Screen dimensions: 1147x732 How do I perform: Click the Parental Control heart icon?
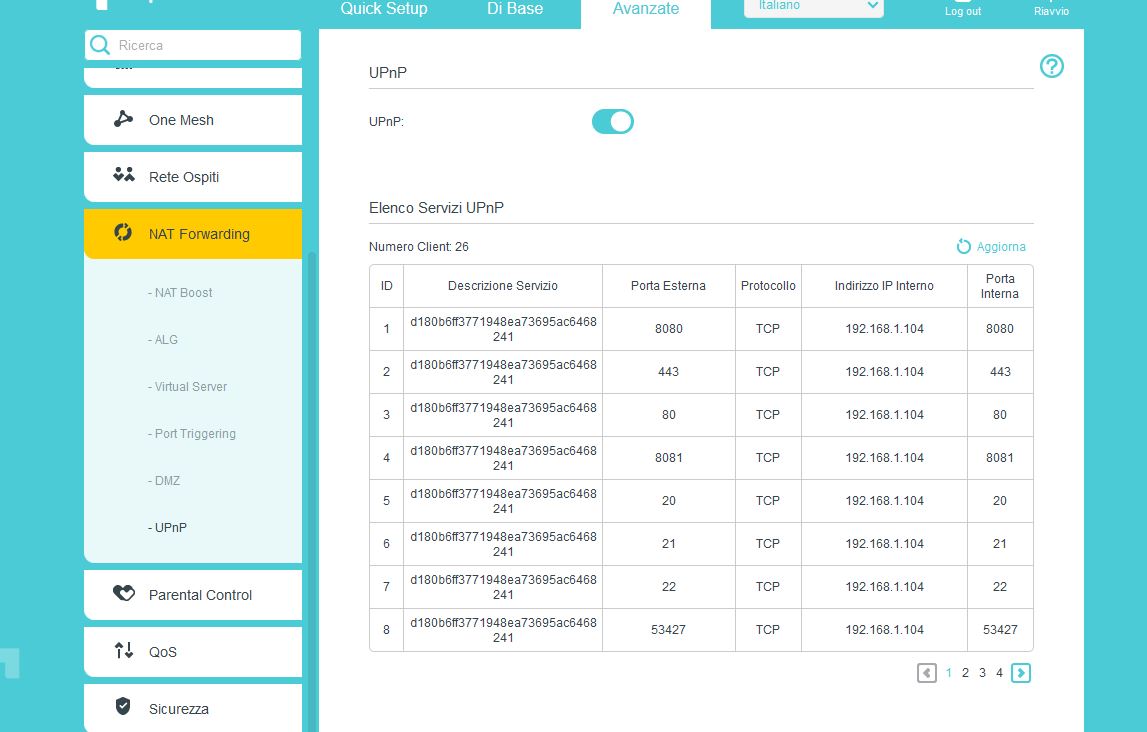(x=123, y=594)
